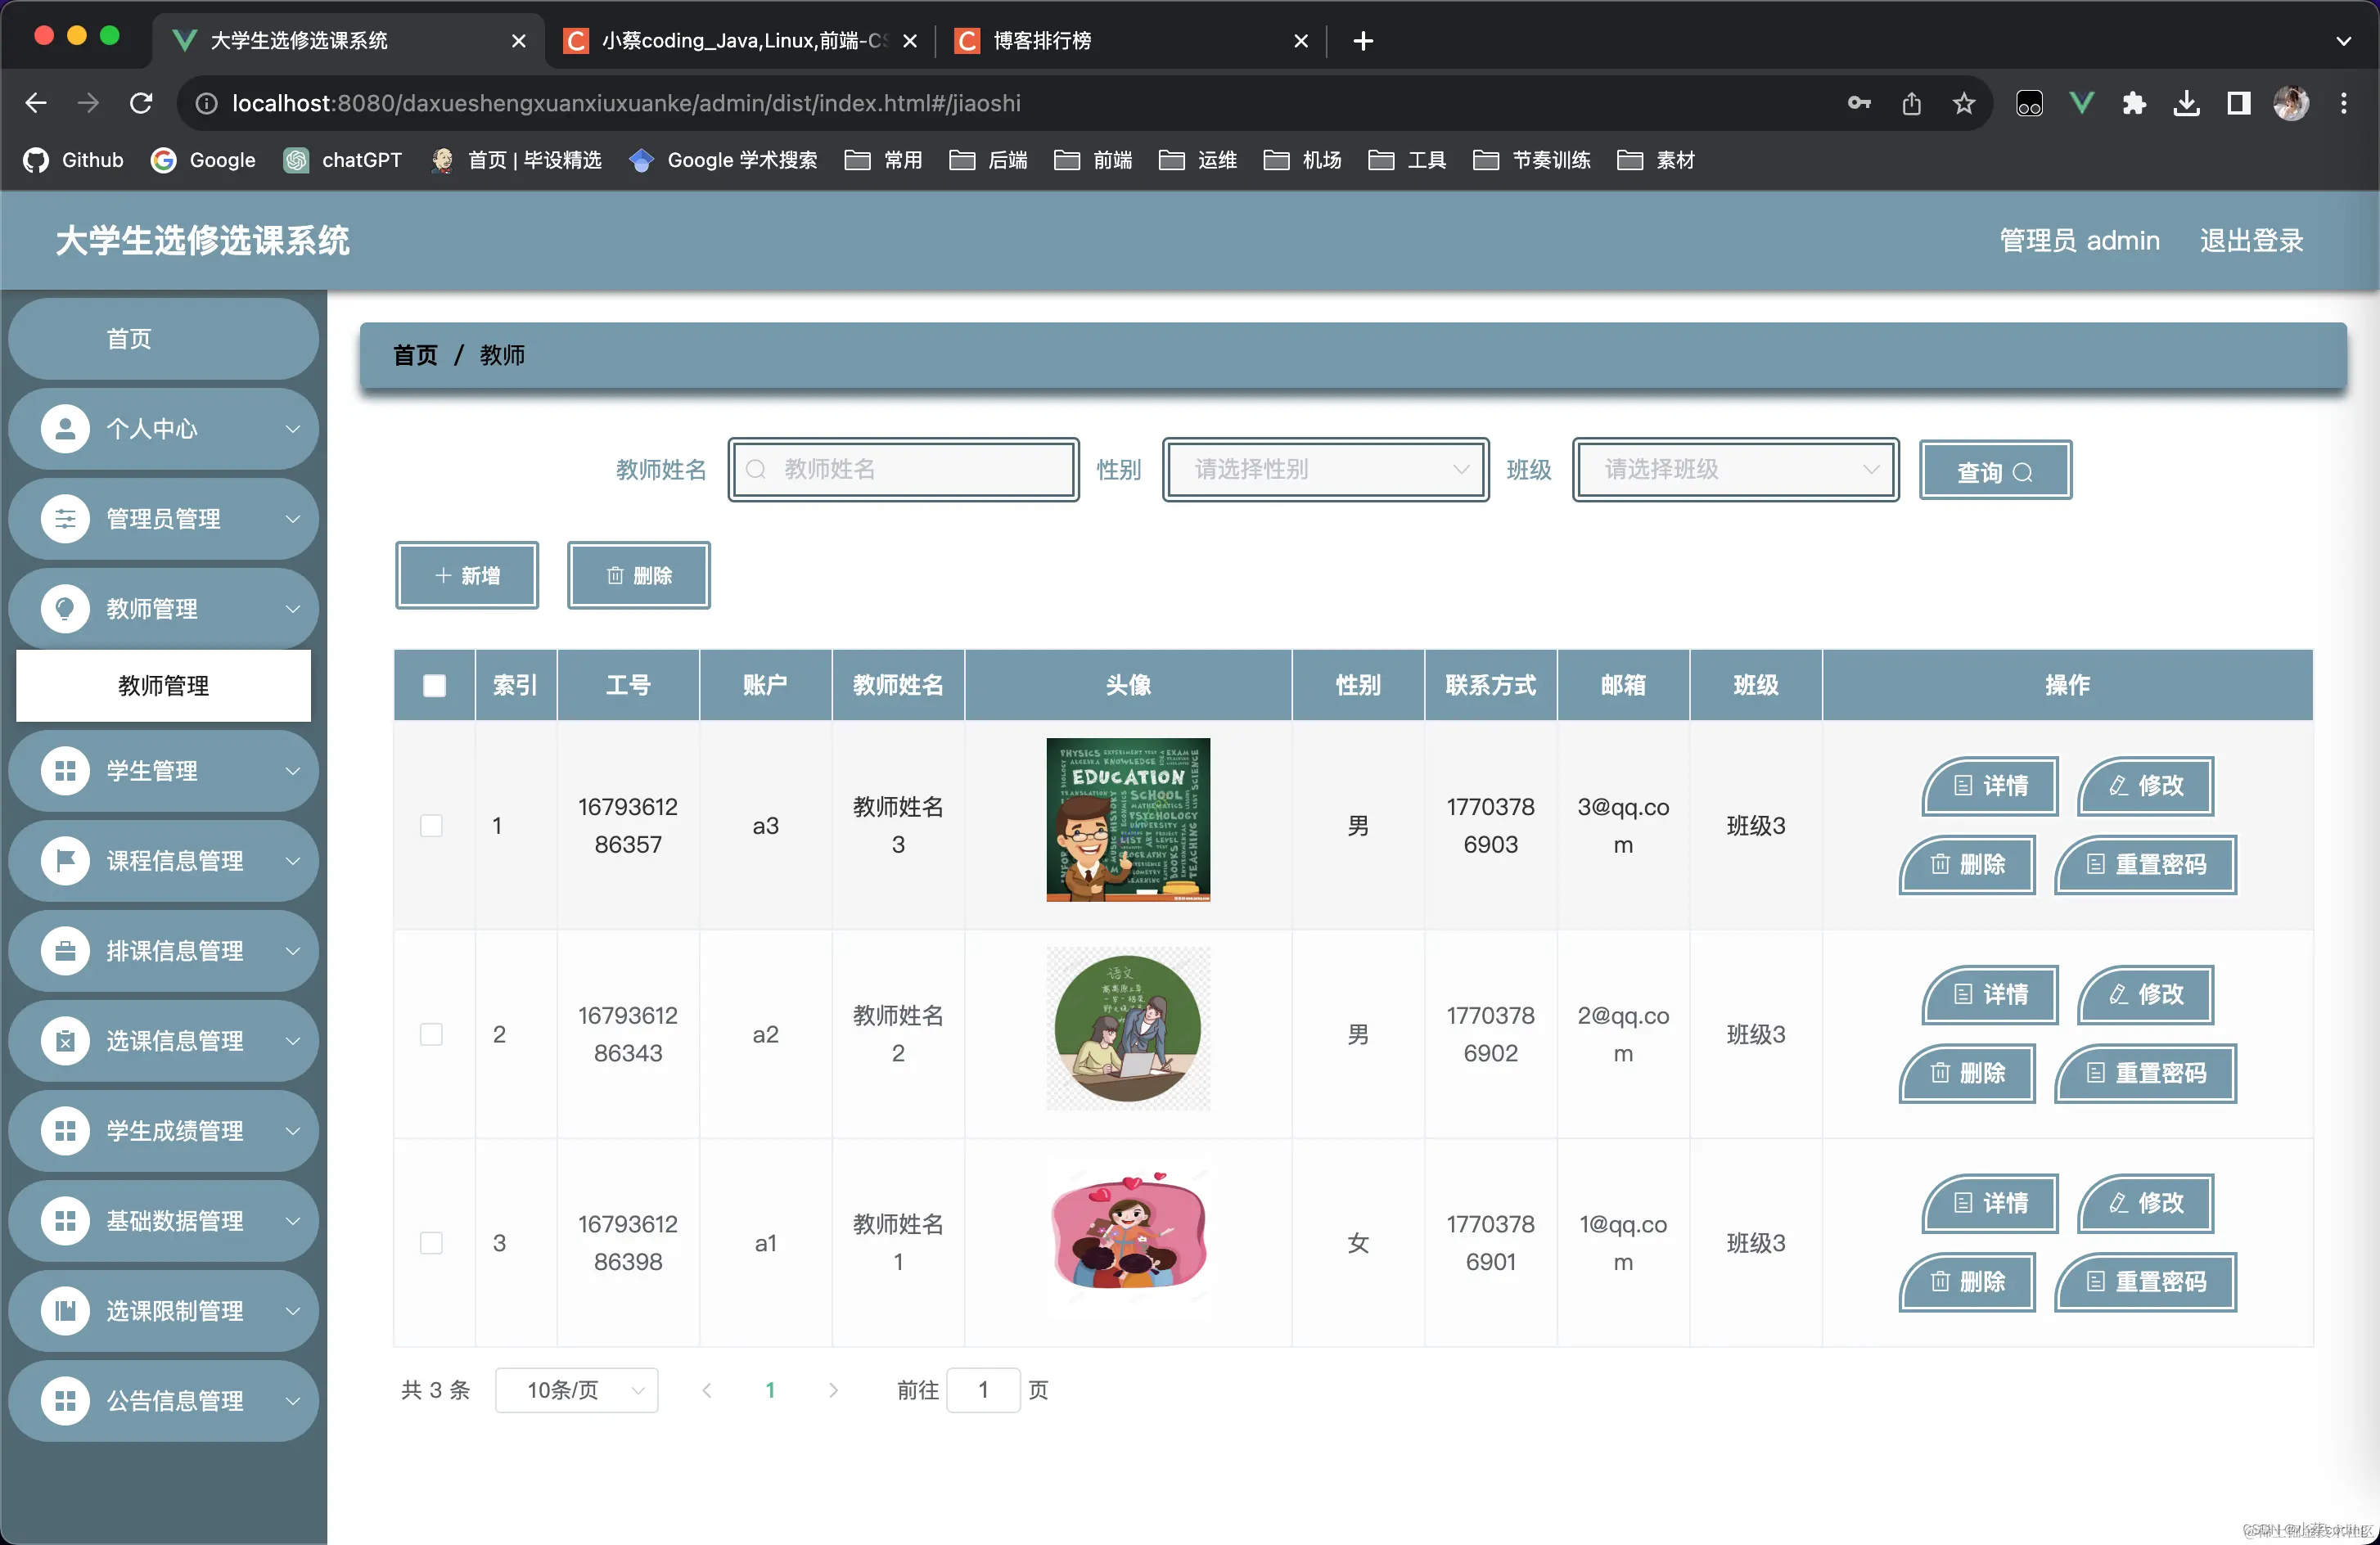Image resolution: width=2380 pixels, height=1545 pixels.
Task: Open browser extensions puzzle icon
Action: click(2133, 103)
